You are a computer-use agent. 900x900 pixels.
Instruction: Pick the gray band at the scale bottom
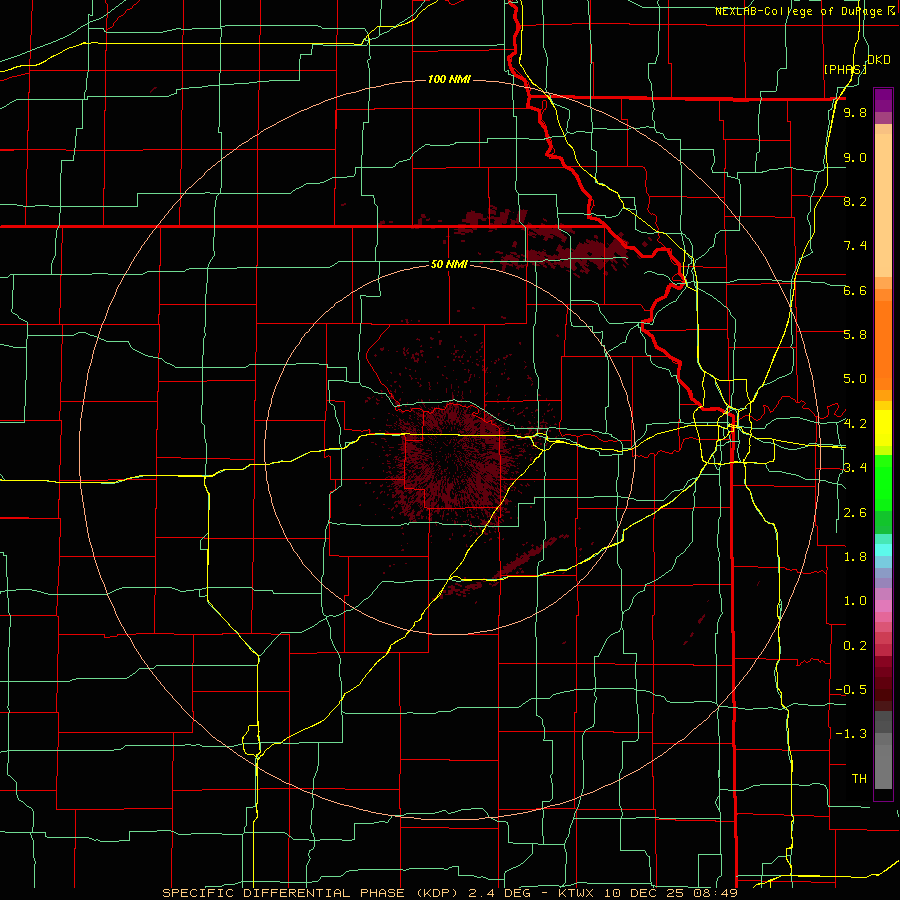tap(883, 766)
